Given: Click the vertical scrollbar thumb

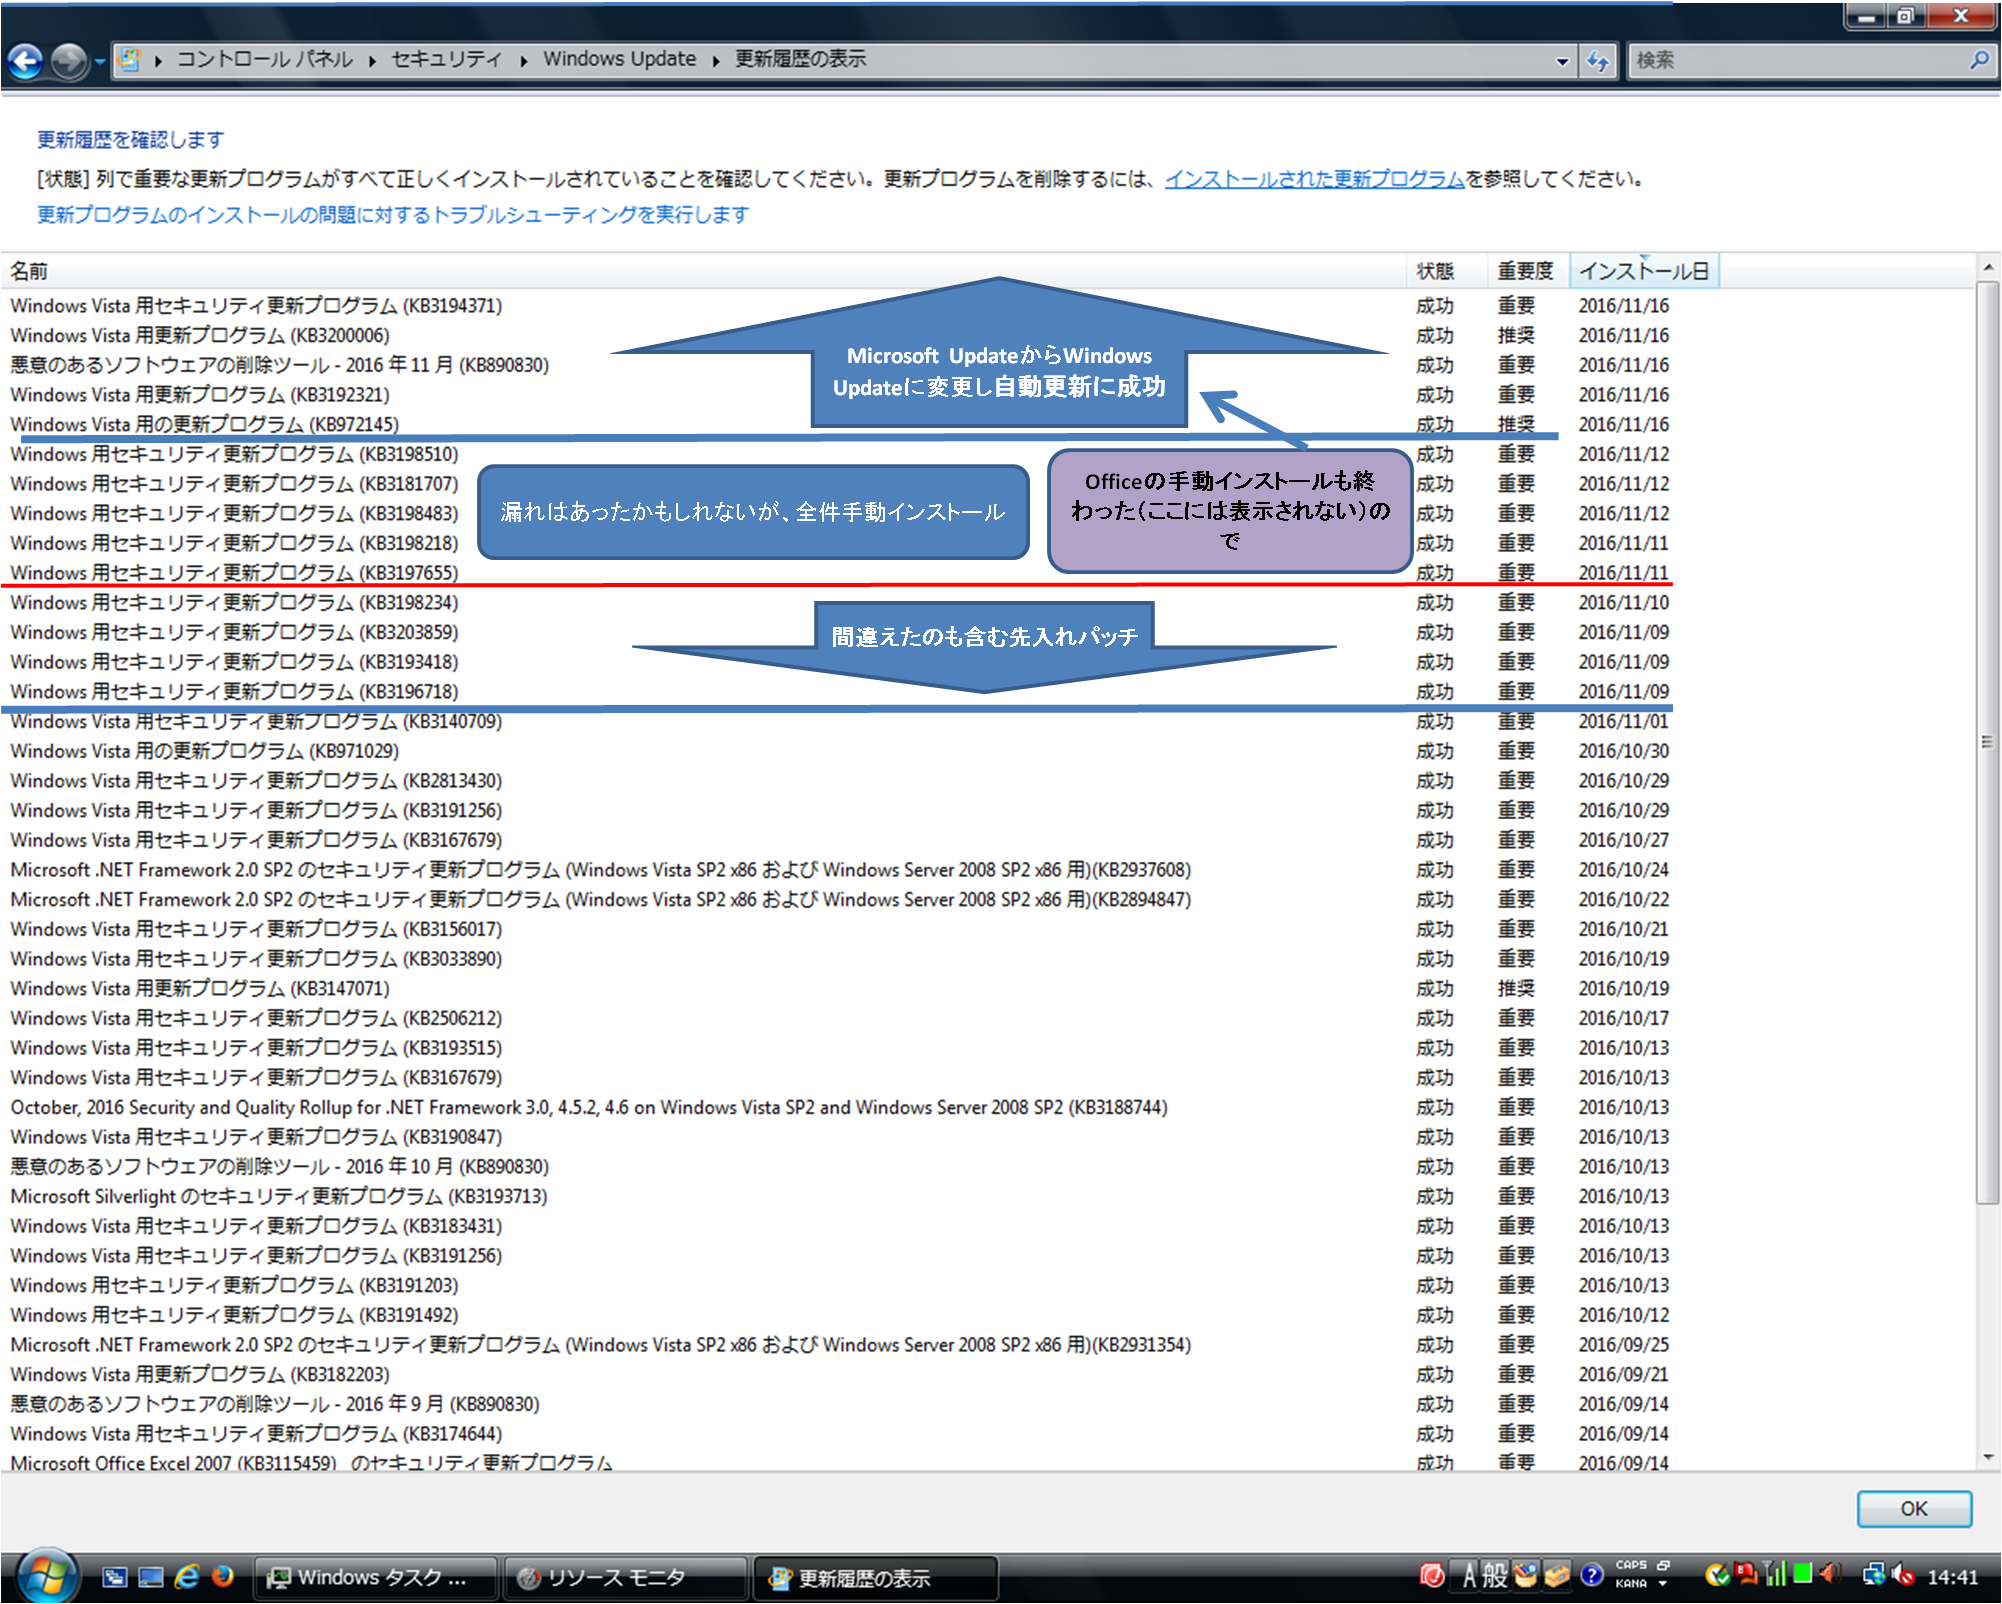Looking at the screenshot, I should 1988,743.
